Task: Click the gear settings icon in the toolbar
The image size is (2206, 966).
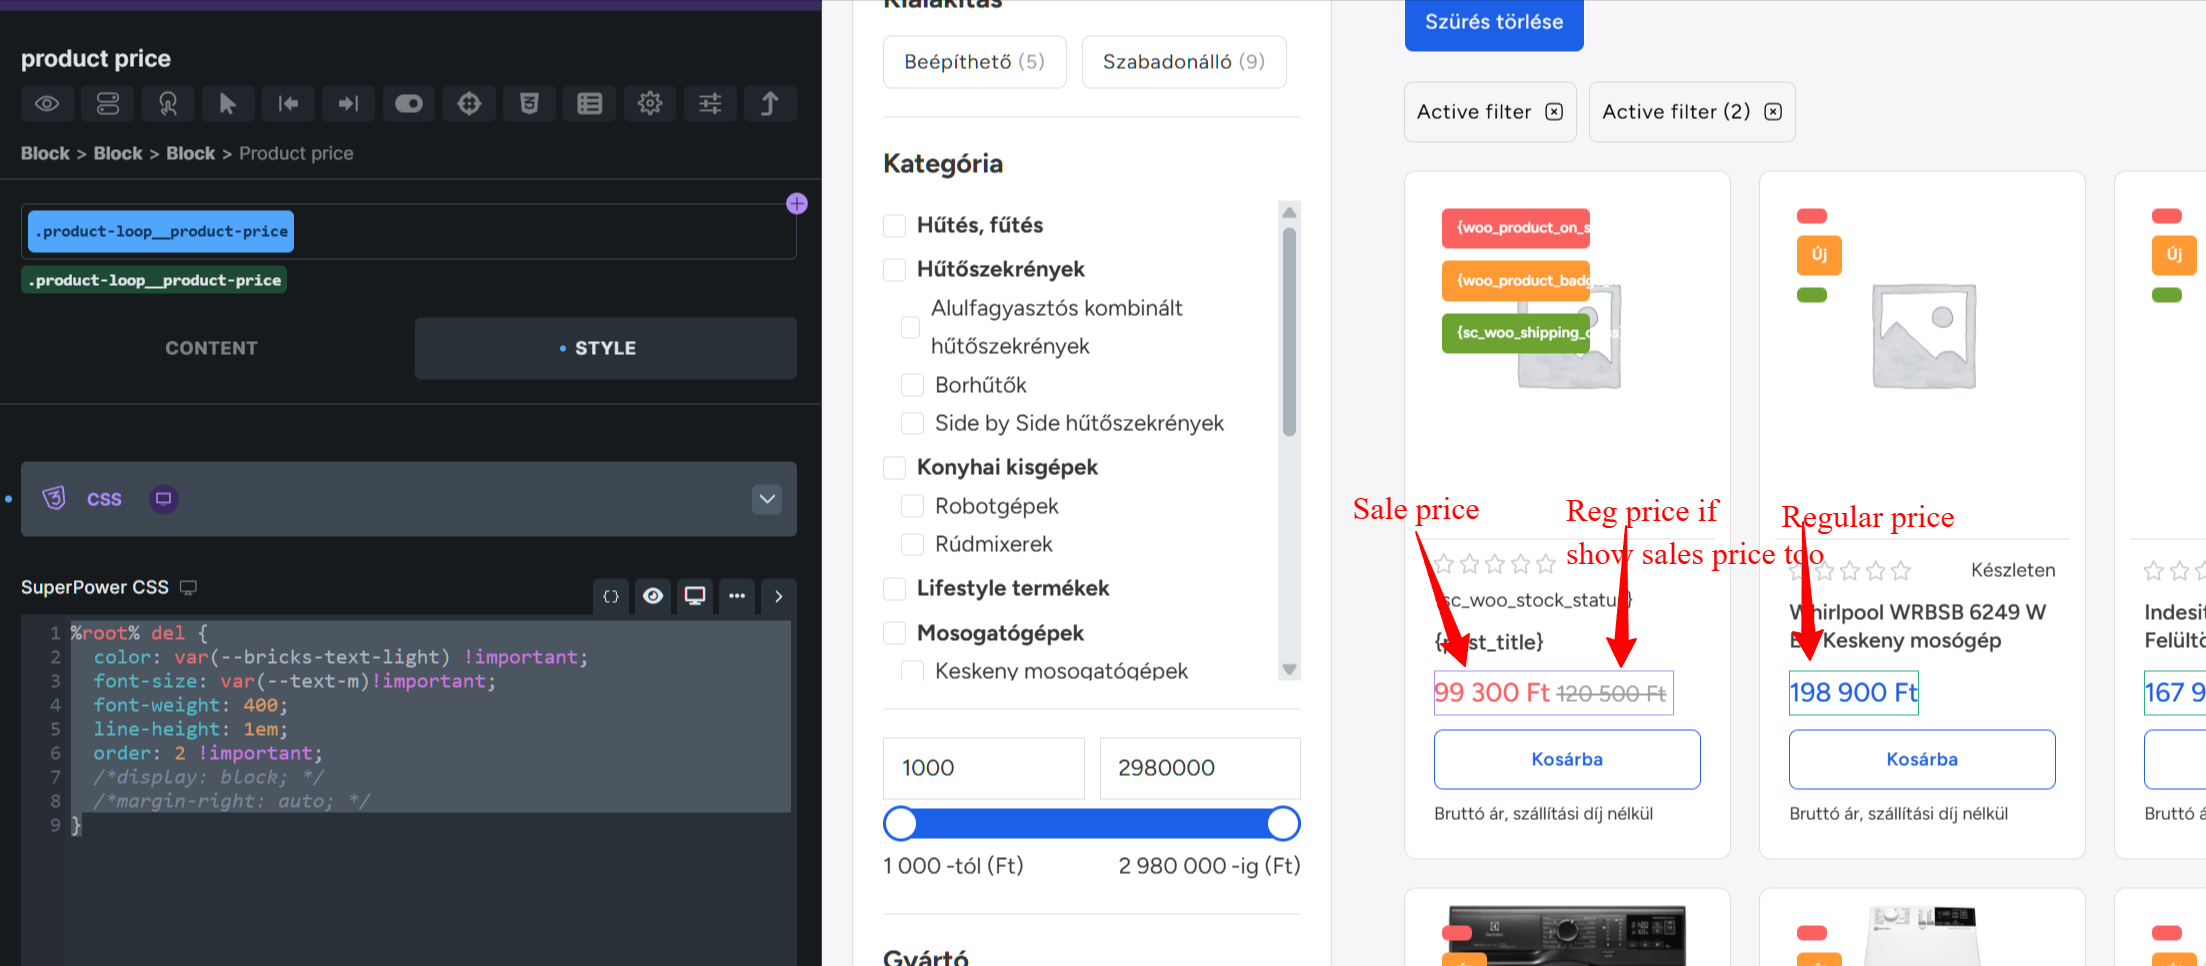Action: (x=650, y=104)
